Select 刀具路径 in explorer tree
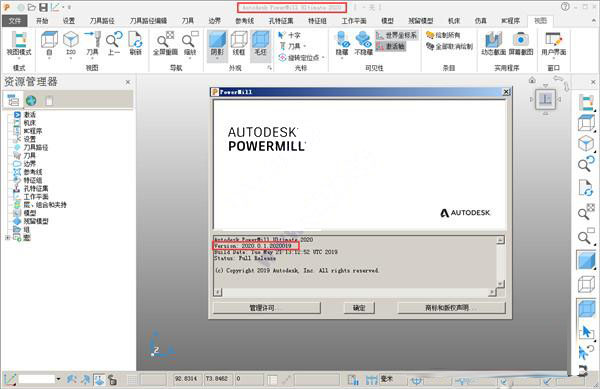600x389 pixels. click(x=36, y=147)
